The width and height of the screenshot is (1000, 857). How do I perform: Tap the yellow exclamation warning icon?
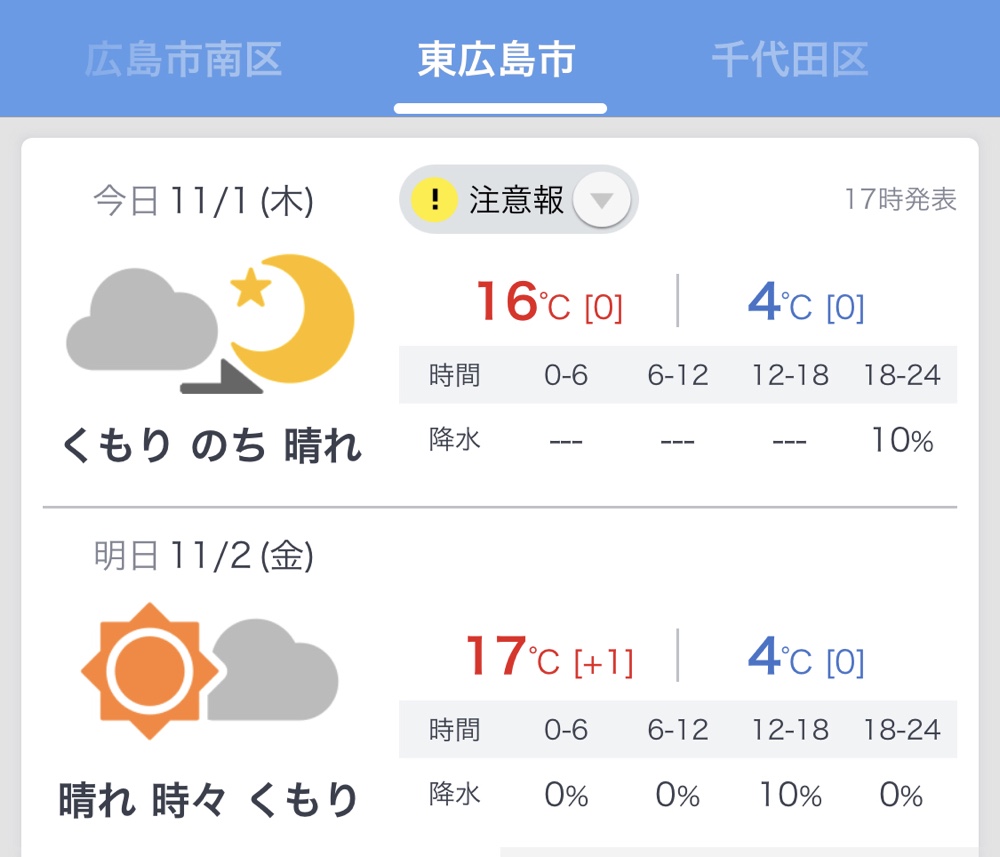(434, 200)
